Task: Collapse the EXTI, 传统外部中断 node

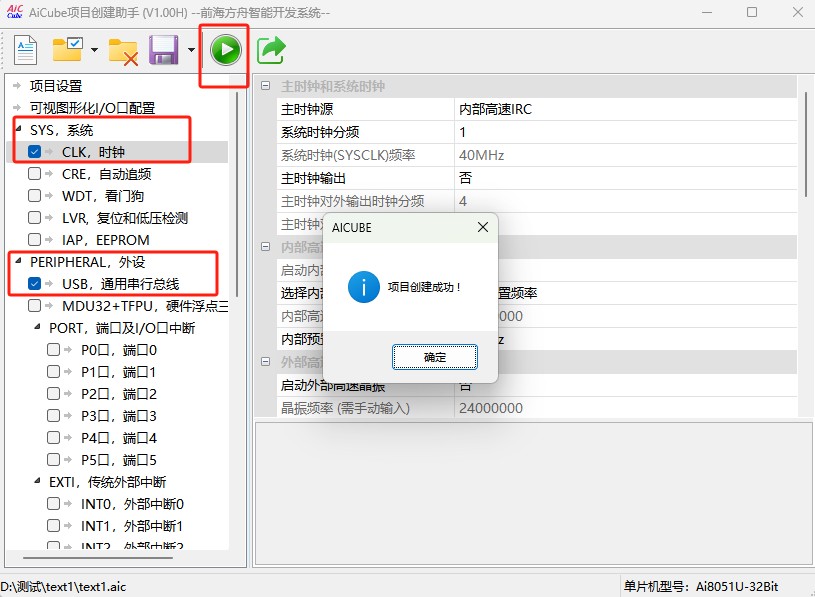Action: [37, 481]
